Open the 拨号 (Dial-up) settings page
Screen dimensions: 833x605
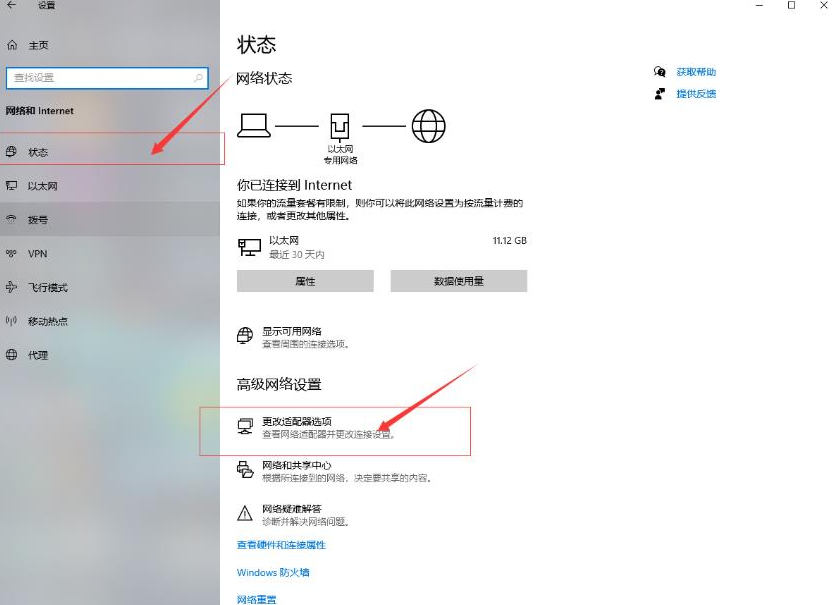point(38,220)
